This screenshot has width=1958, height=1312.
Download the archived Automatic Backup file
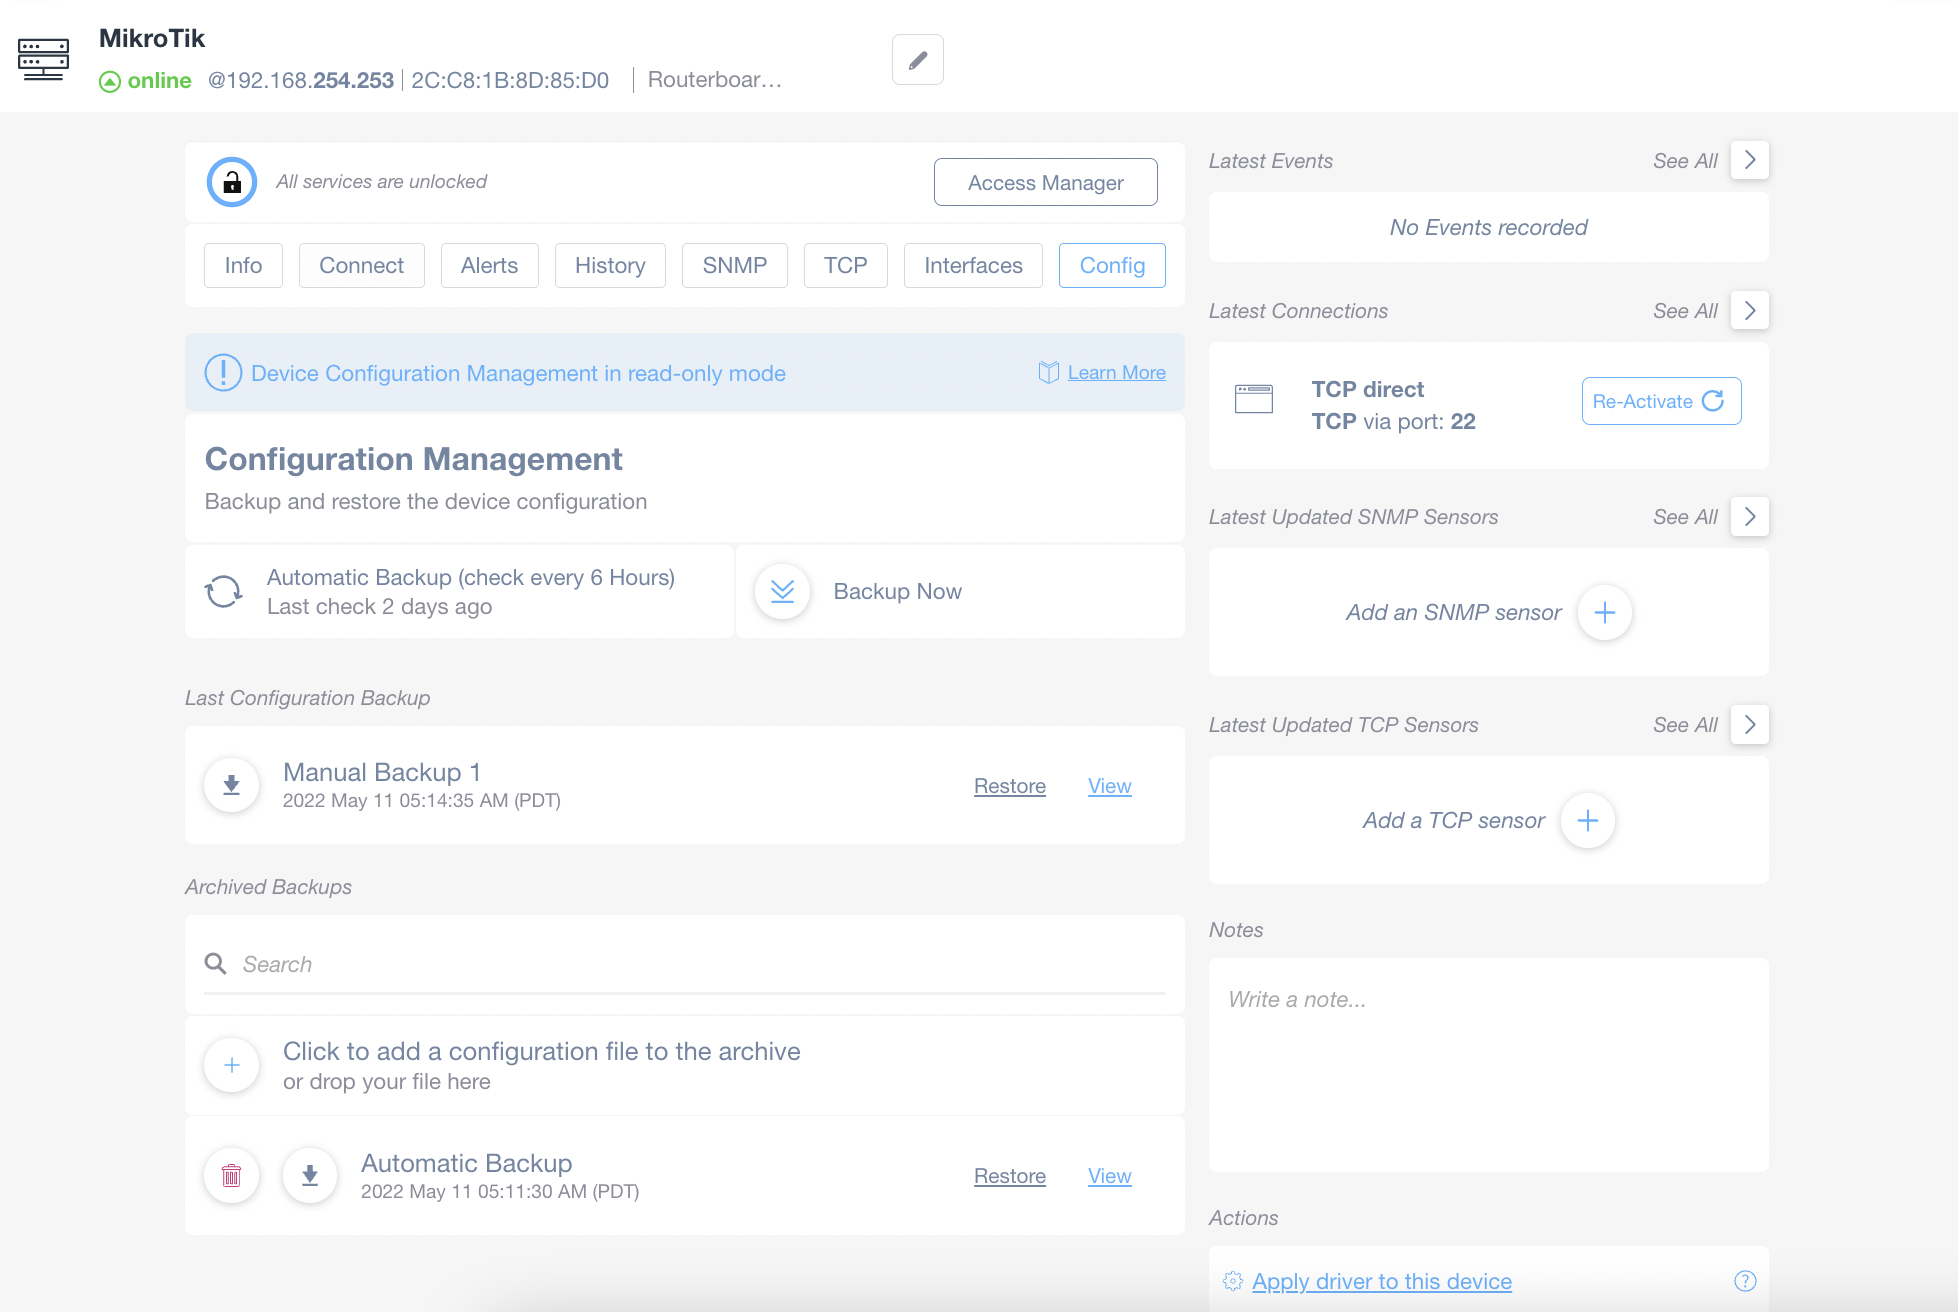tap(310, 1175)
